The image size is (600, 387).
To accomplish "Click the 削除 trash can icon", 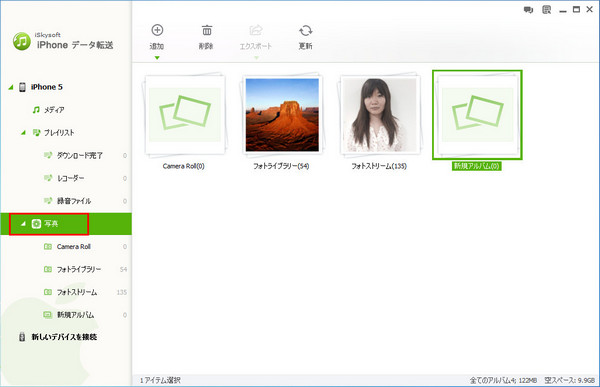I will point(207,30).
